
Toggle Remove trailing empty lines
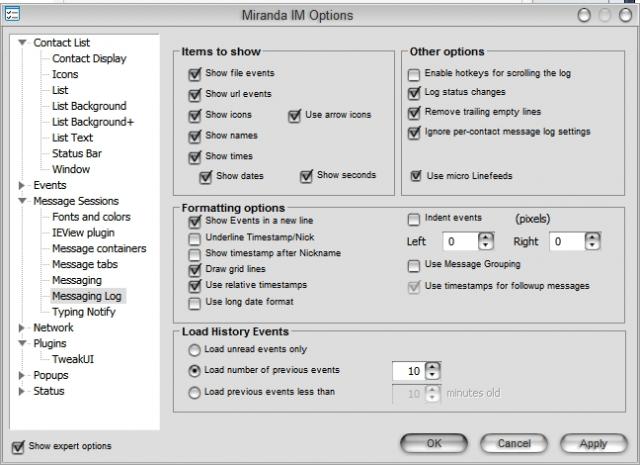click(x=414, y=113)
